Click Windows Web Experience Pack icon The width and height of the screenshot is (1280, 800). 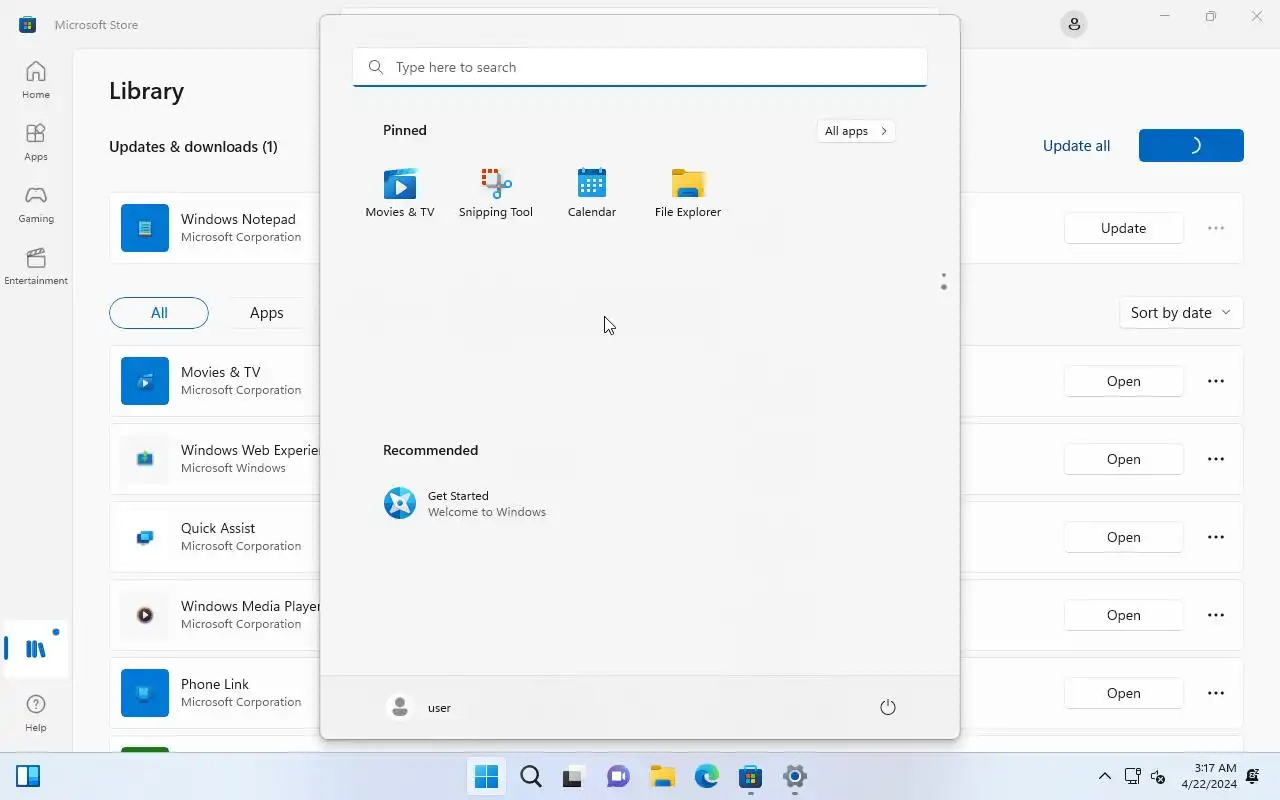[x=145, y=459]
